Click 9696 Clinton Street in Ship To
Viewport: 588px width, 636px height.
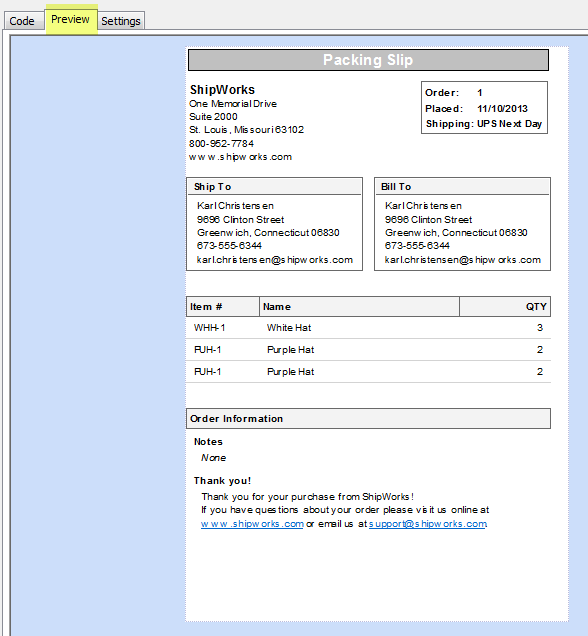pos(240,220)
